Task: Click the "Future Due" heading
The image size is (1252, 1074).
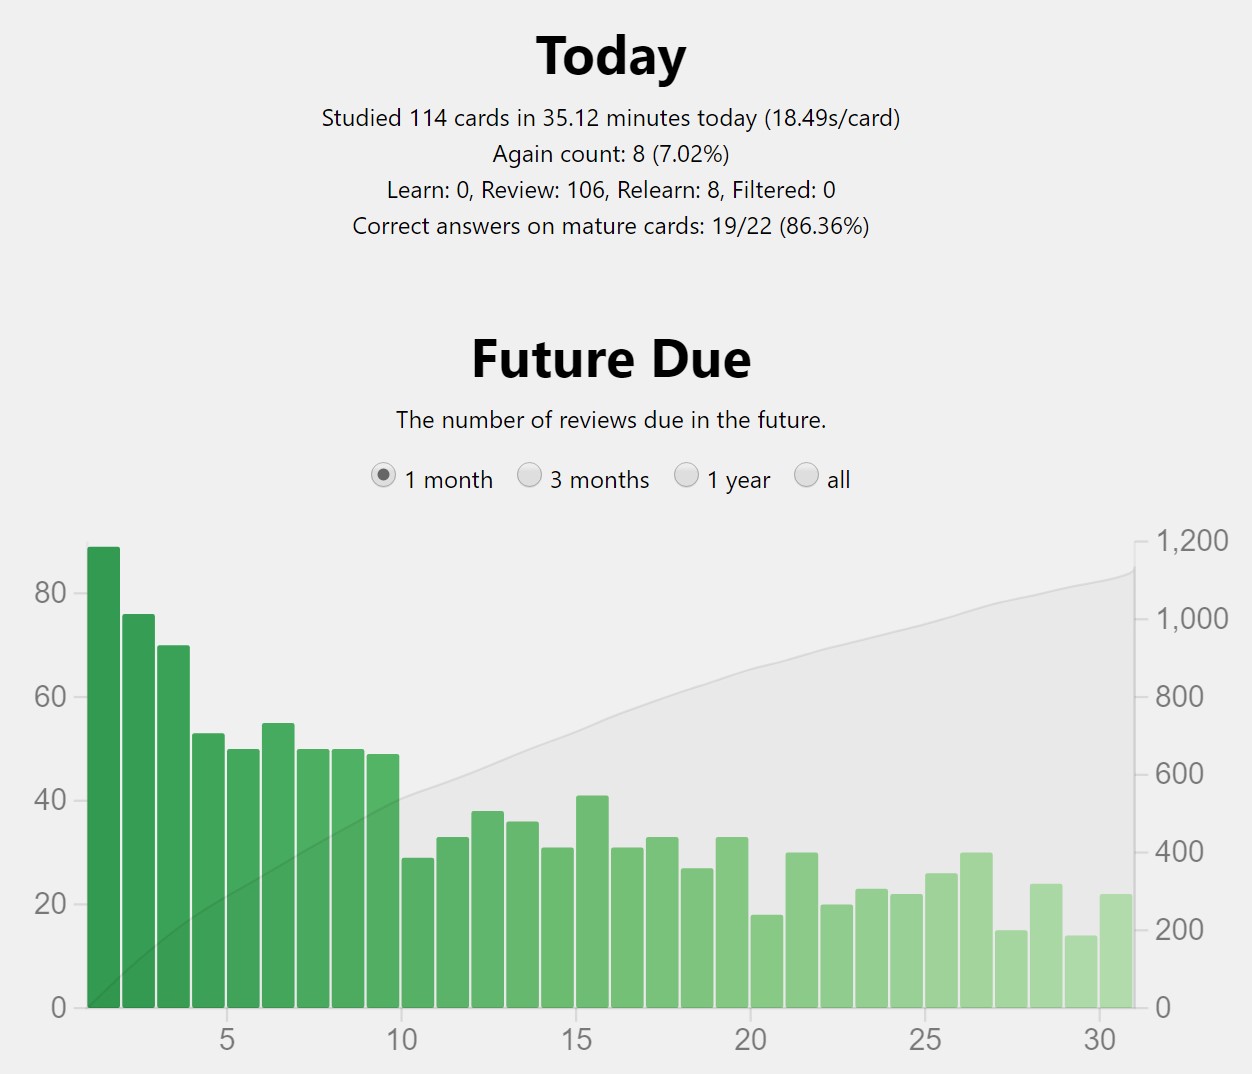Action: click(611, 359)
